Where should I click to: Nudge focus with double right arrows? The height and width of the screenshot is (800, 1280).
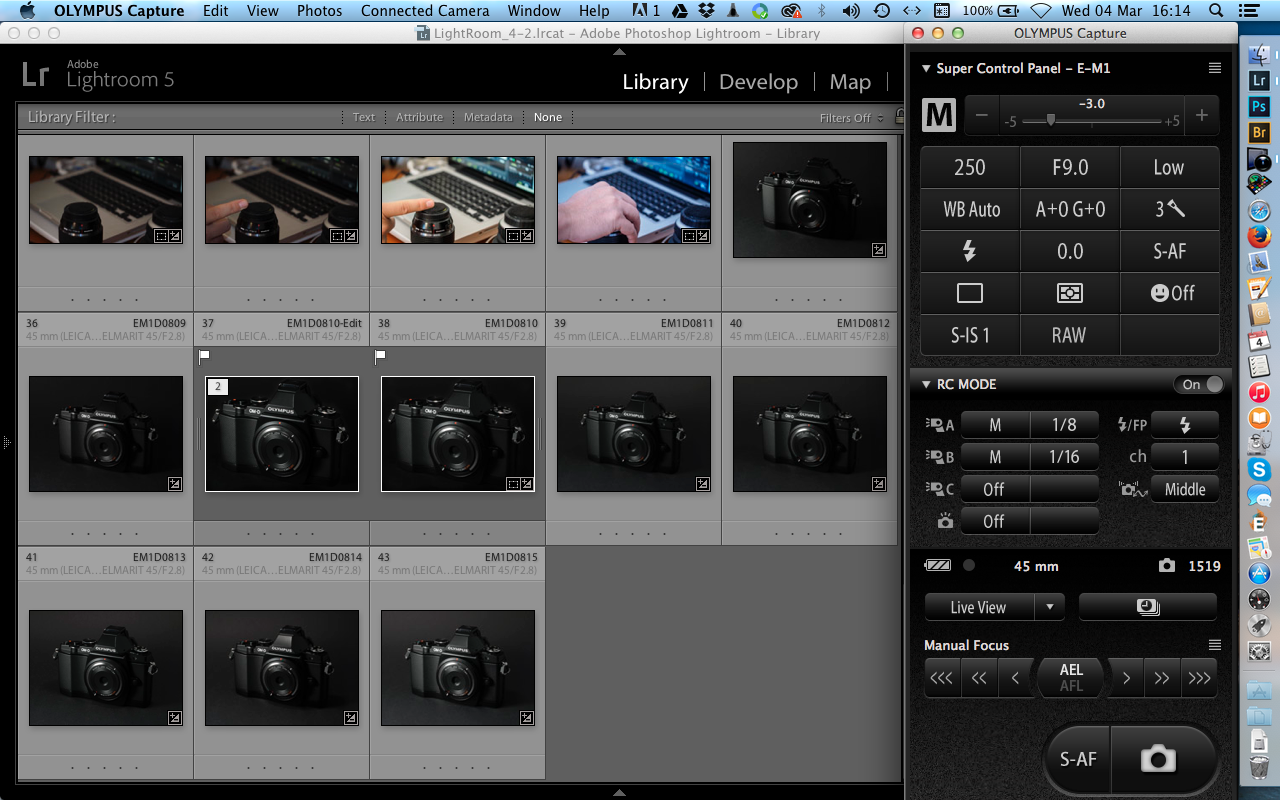[1162, 678]
